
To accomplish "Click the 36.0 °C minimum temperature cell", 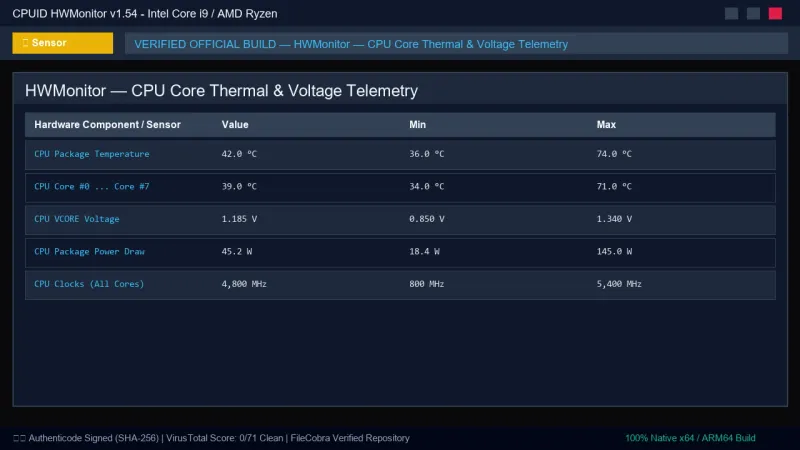I will 427,154.
